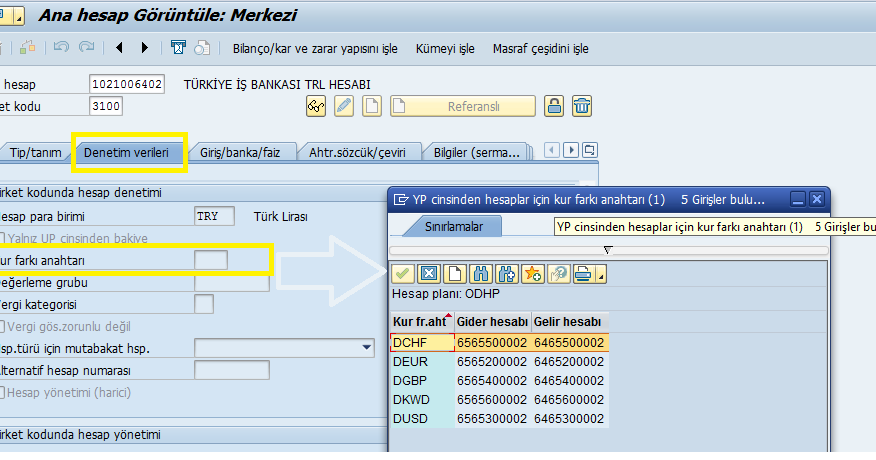Click the popup title bar menu icon
The height and width of the screenshot is (460, 876).
(x=401, y=200)
